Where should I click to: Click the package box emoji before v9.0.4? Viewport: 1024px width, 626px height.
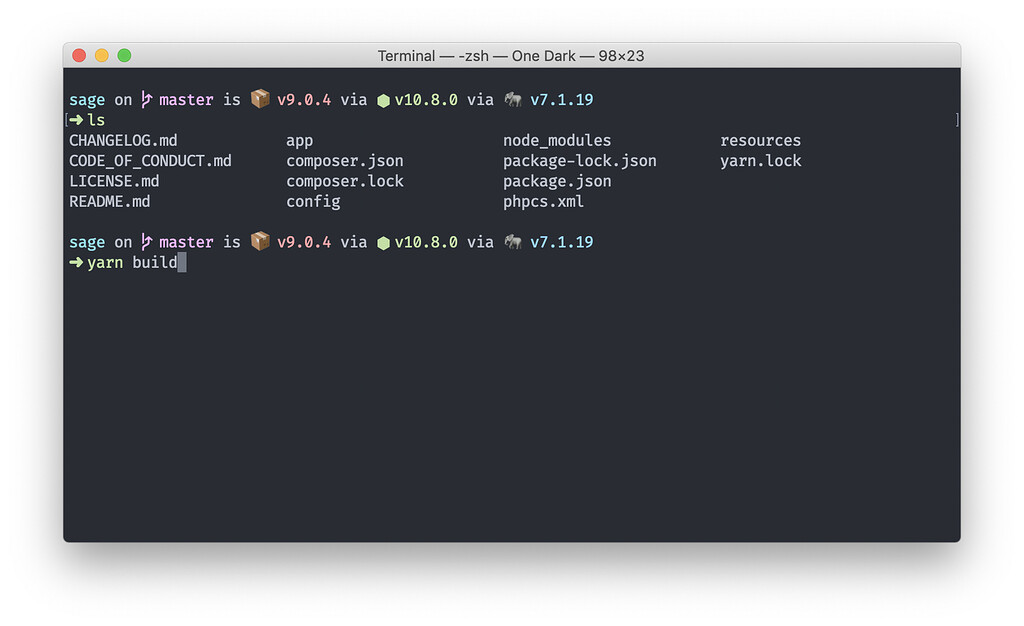click(259, 99)
